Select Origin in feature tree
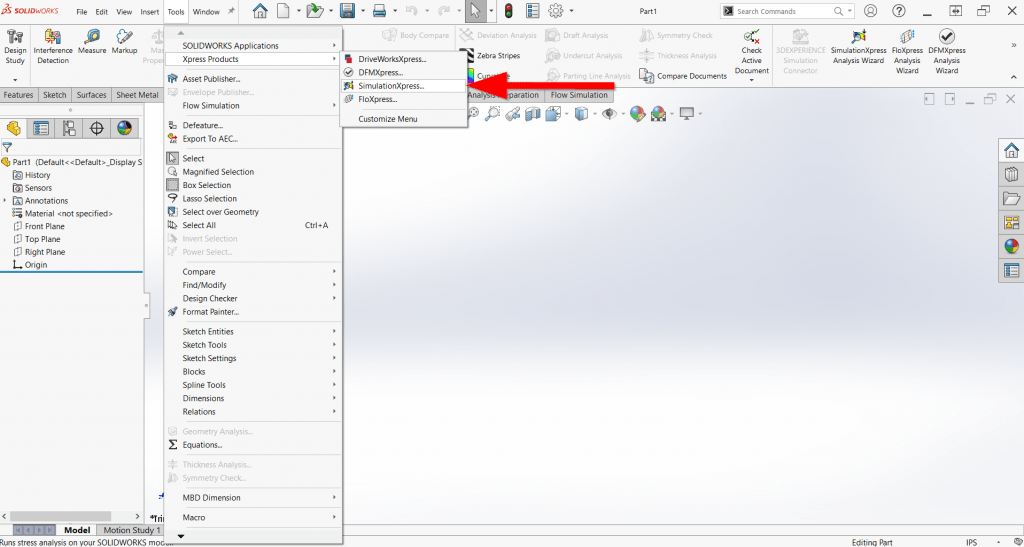The height and width of the screenshot is (547, 1024). (x=30, y=264)
